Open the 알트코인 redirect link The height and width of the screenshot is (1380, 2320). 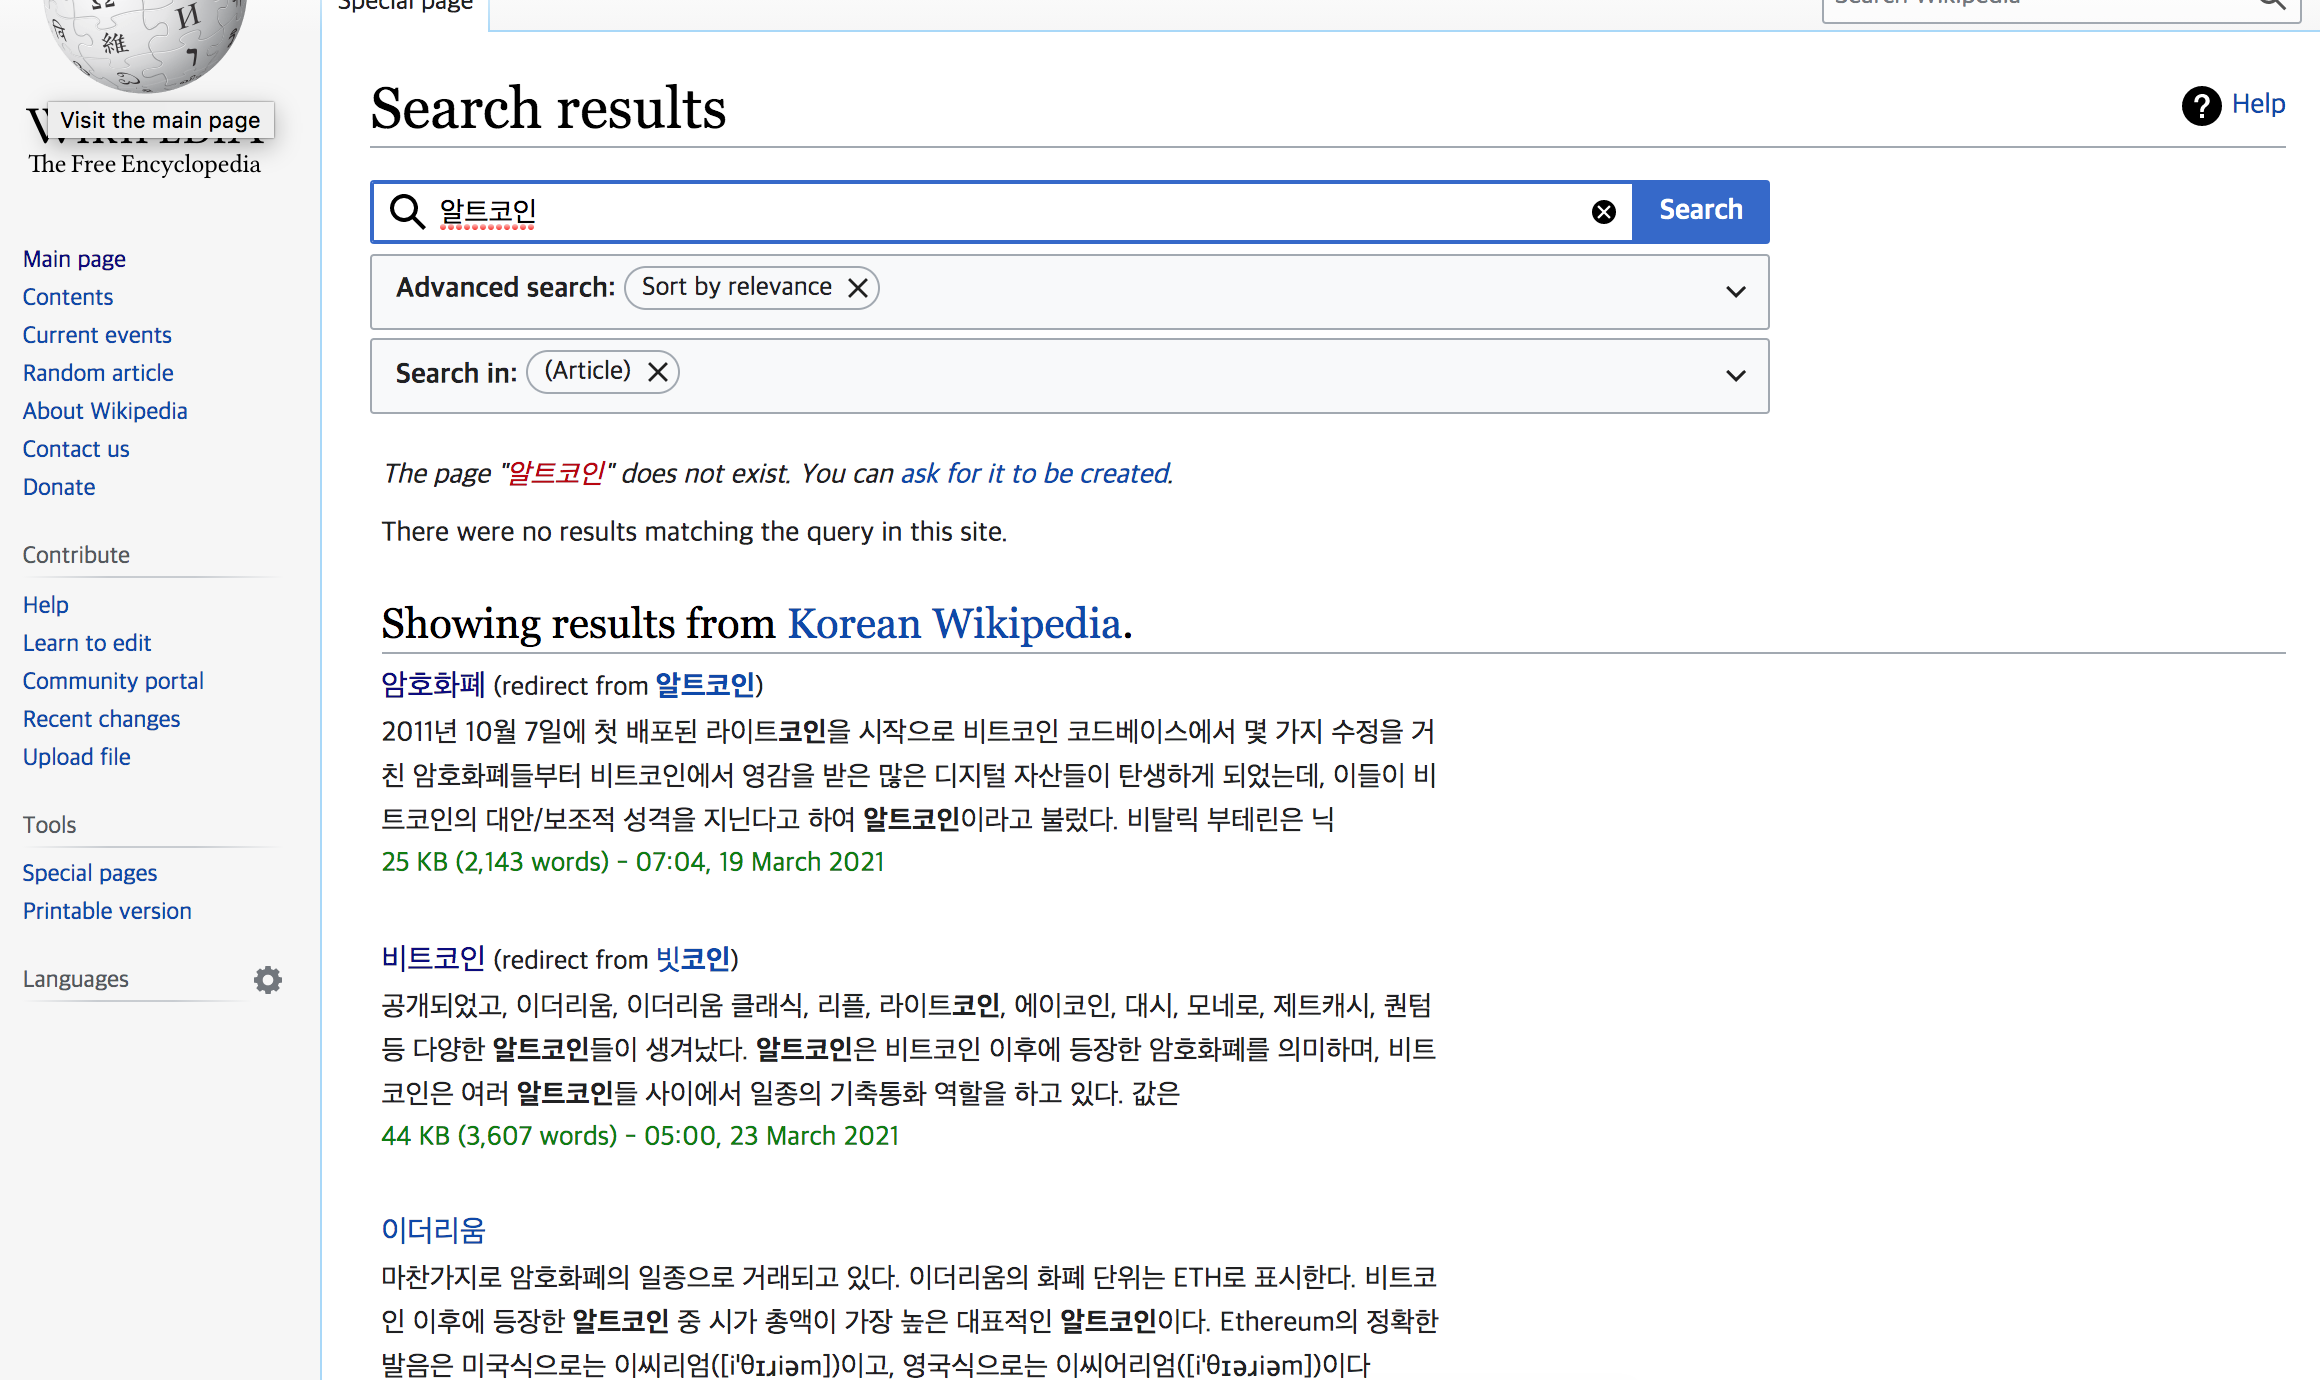click(705, 685)
